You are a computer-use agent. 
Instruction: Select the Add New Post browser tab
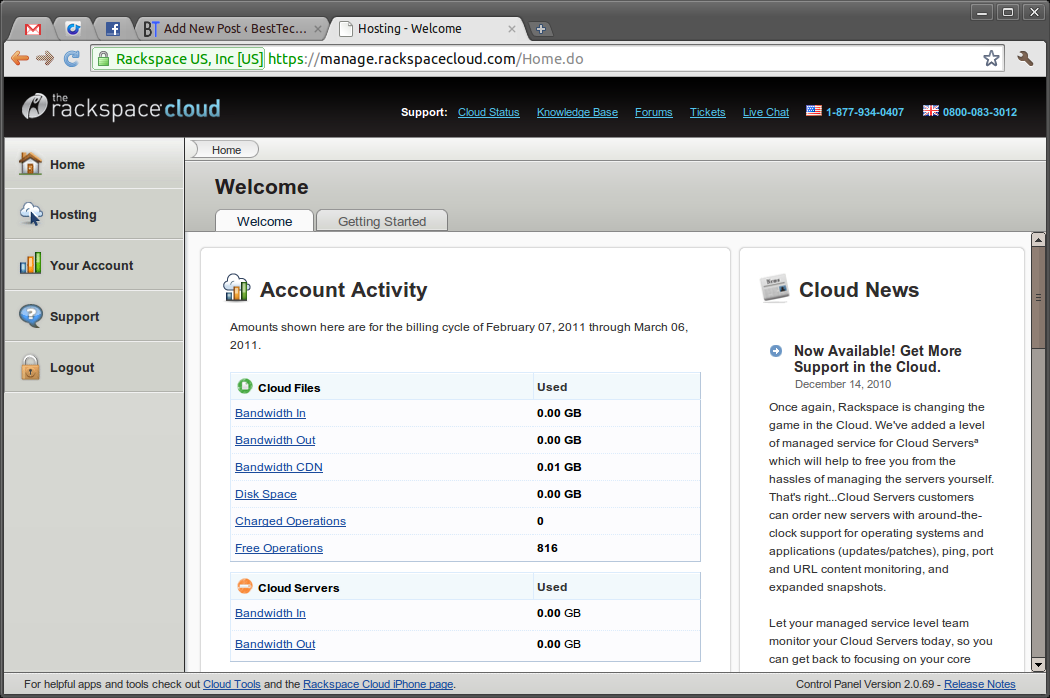click(x=232, y=29)
